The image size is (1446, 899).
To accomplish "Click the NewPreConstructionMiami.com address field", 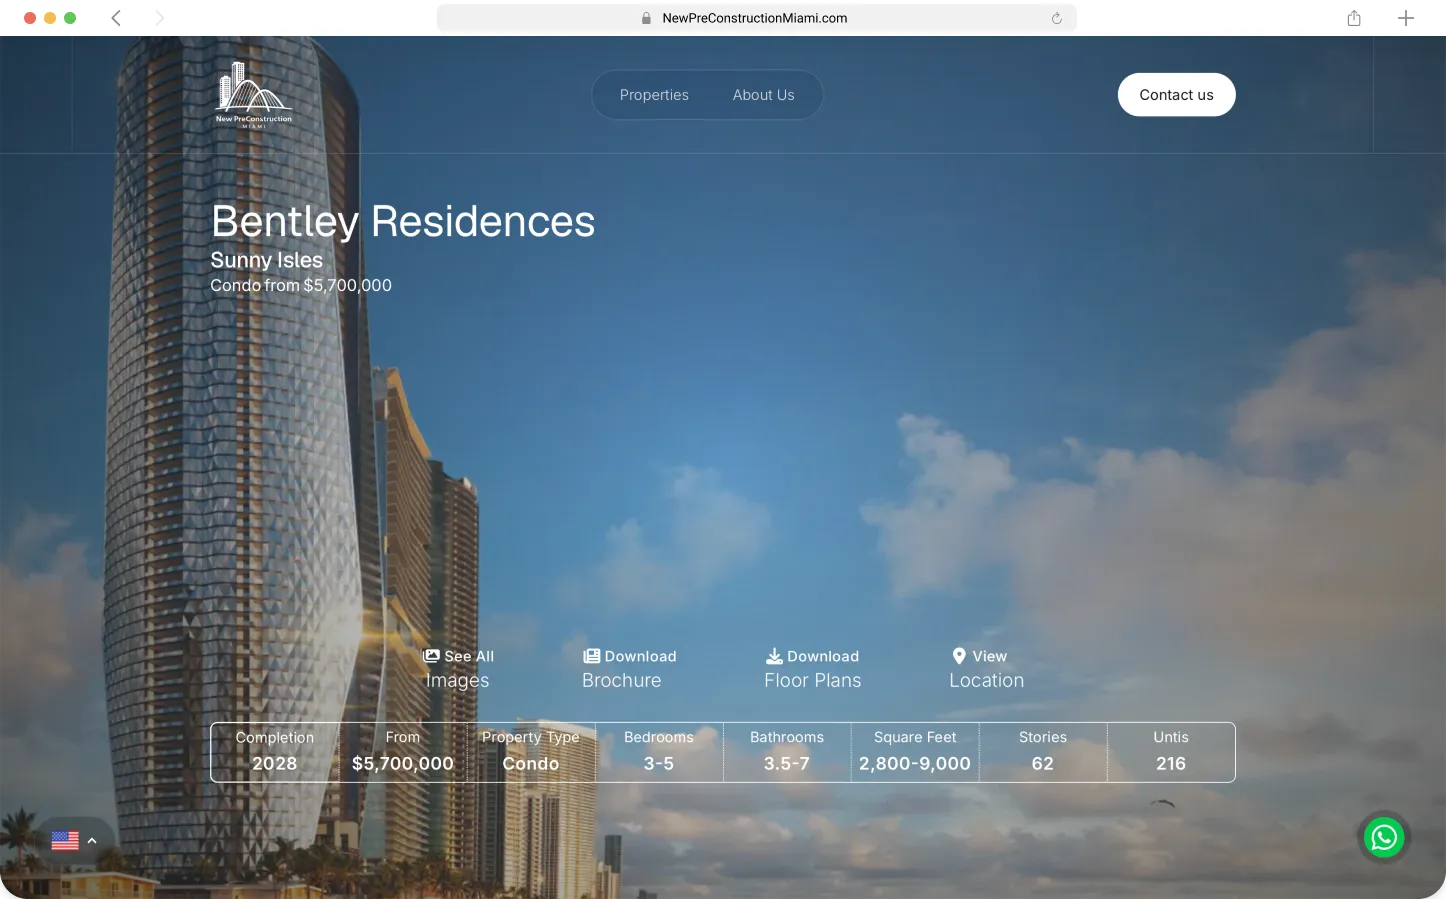I will [756, 18].
